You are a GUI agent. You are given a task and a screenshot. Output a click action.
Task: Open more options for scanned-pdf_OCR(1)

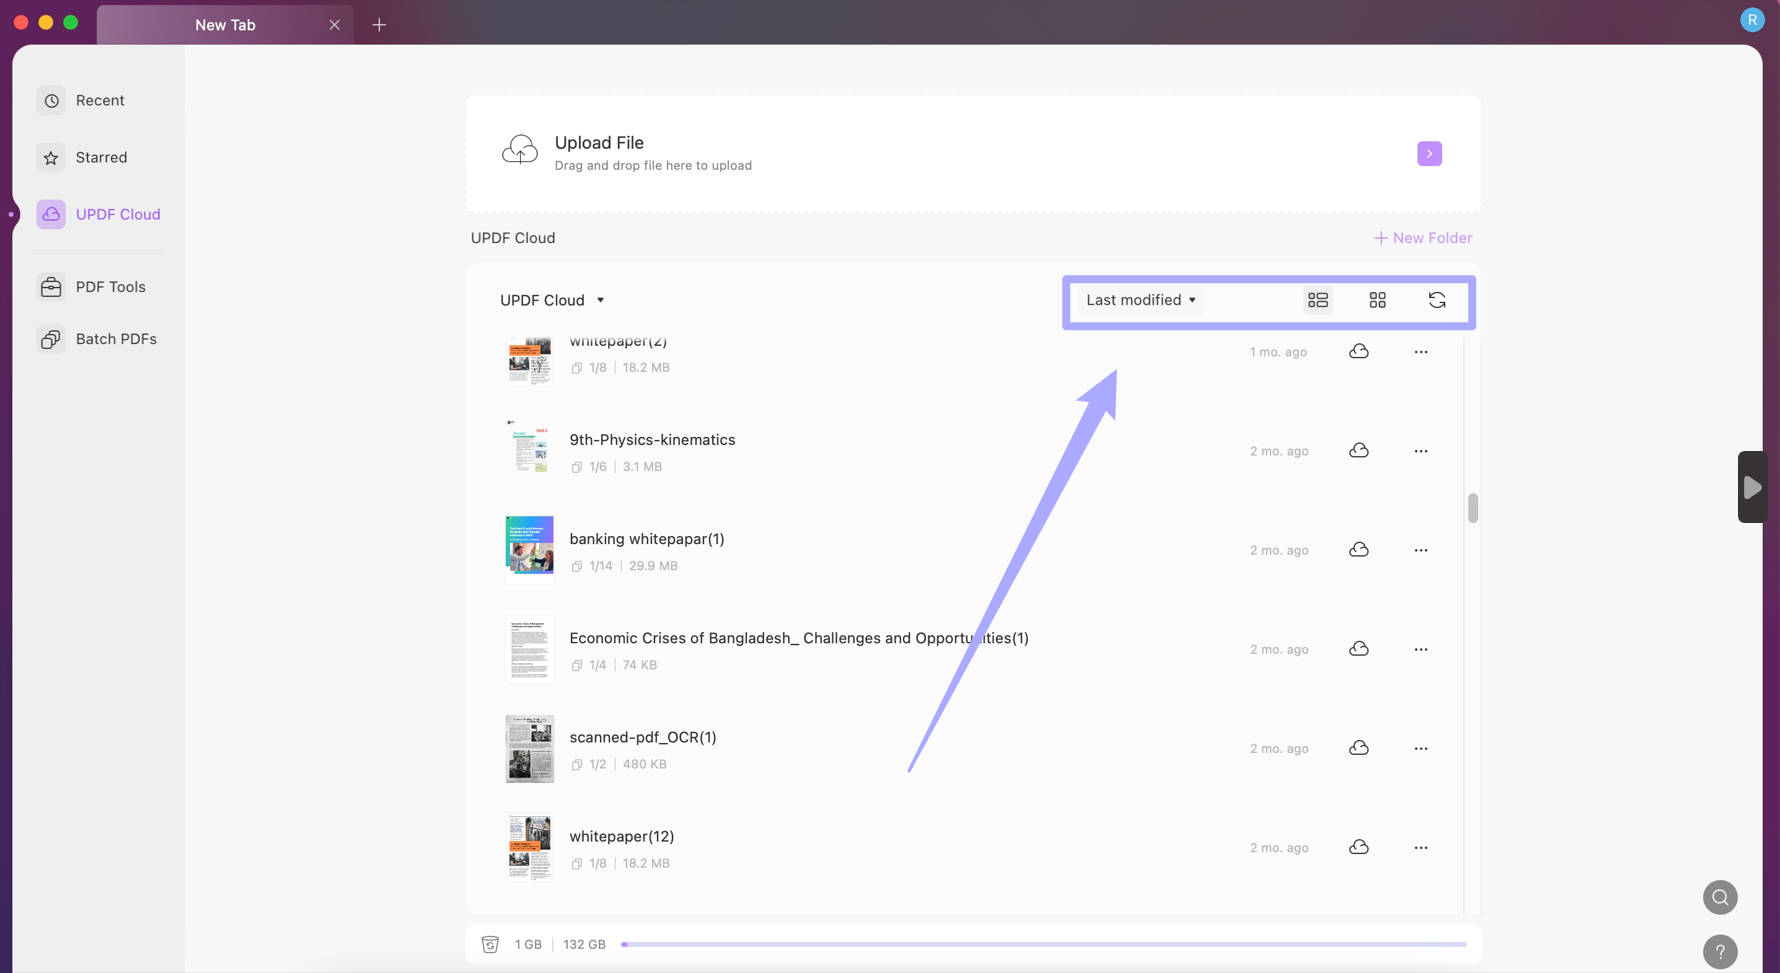pyautogui.click(x=1421, y=748)
